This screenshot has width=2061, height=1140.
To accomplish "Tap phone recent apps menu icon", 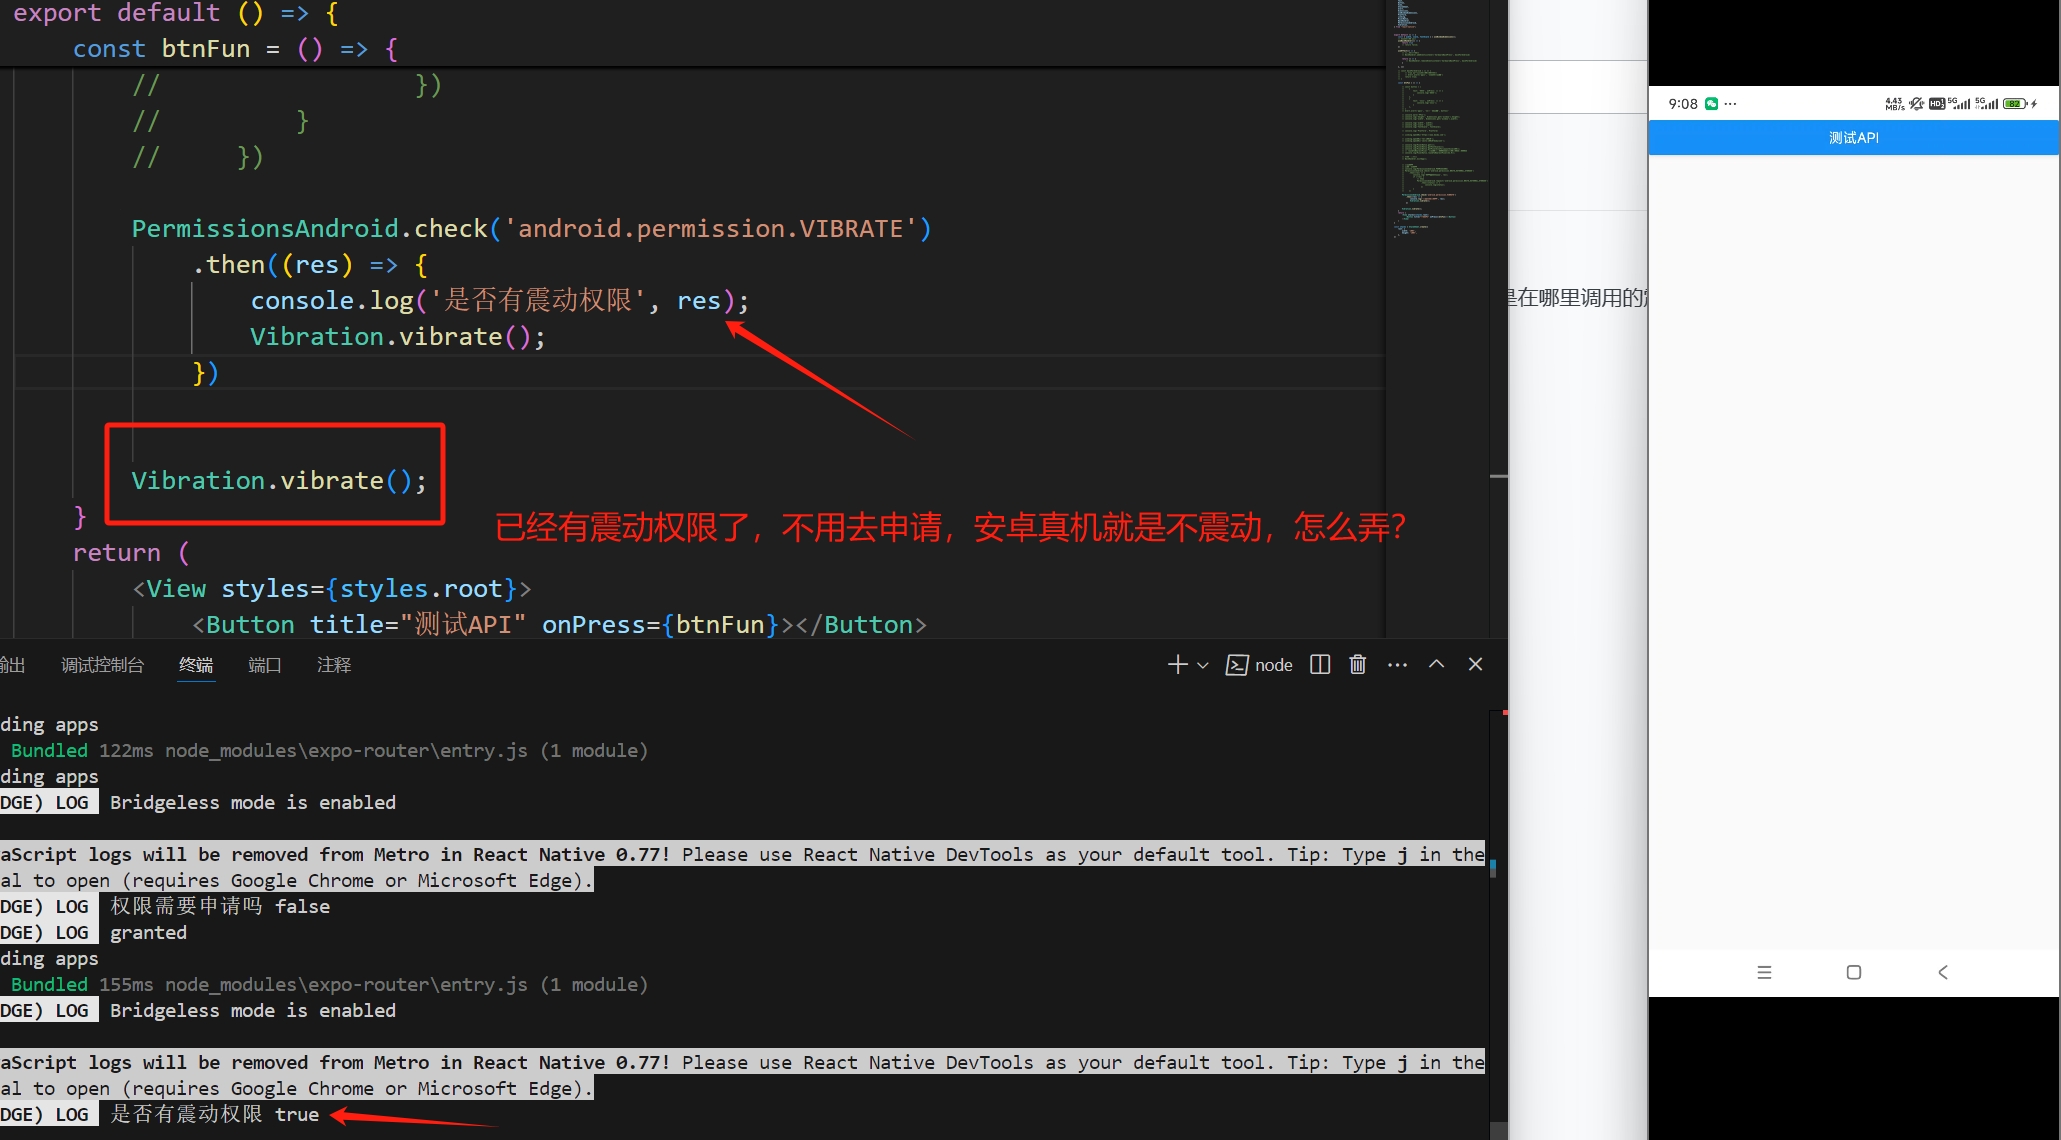I will (1764, 972).
